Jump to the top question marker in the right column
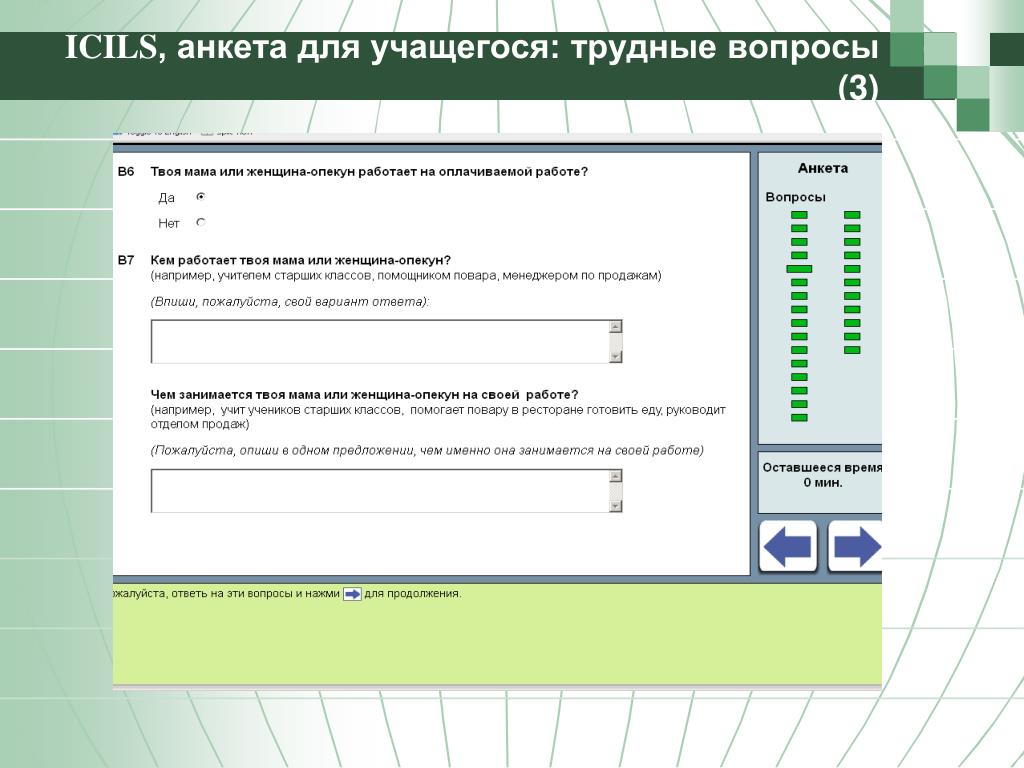This screenshot has height=768, width=1024. click(x=852, y=215)
